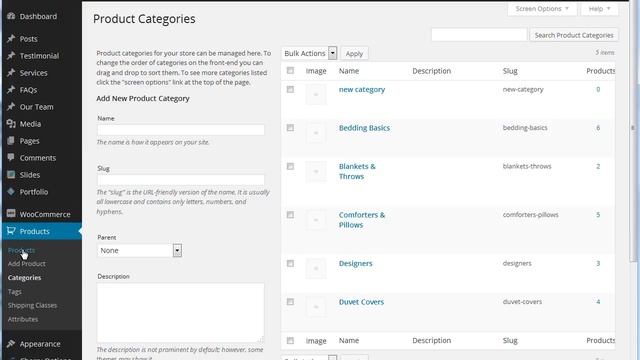
Task: Click the Comments bubble icon
Action: (x=11, y=158)
